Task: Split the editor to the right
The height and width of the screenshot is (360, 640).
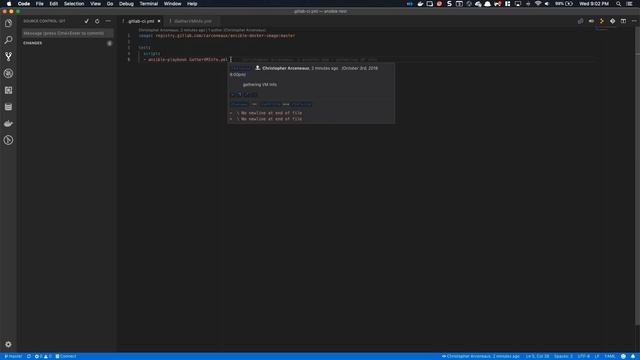Action: 623,21
